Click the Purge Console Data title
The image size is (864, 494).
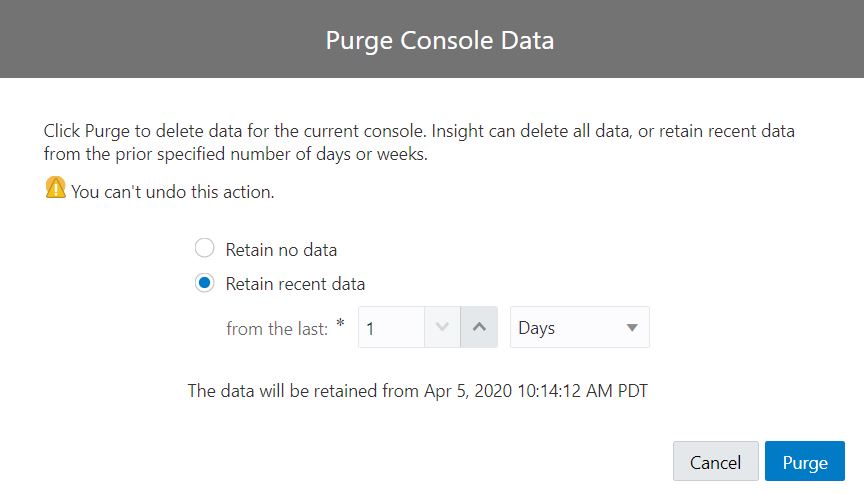click(440, 41)
